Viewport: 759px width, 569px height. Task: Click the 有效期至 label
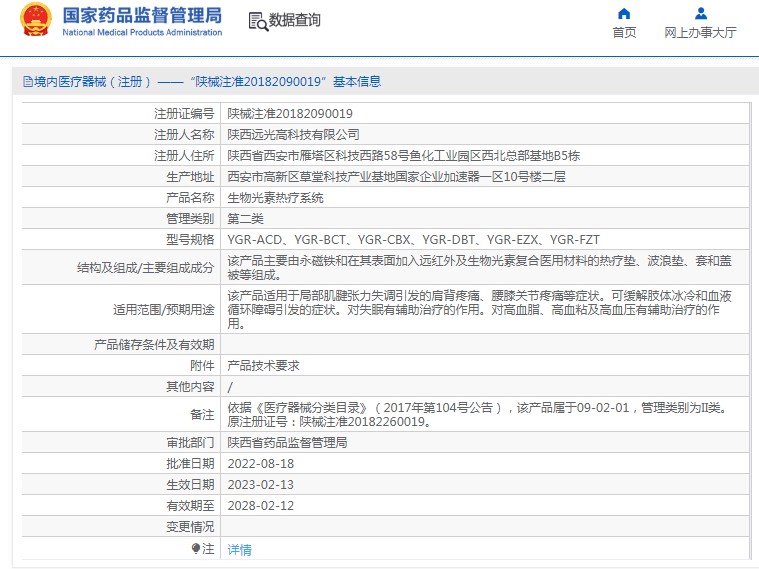pyautogui.click(x=190, y=506)
